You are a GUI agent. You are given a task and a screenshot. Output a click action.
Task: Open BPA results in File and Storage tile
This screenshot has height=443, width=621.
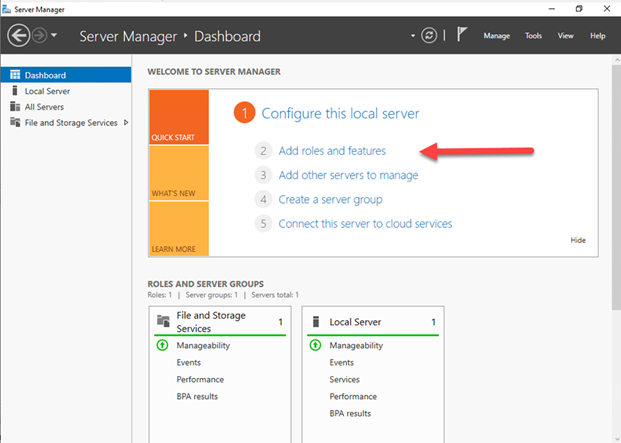pyautogui.click(x=197, y=396)
